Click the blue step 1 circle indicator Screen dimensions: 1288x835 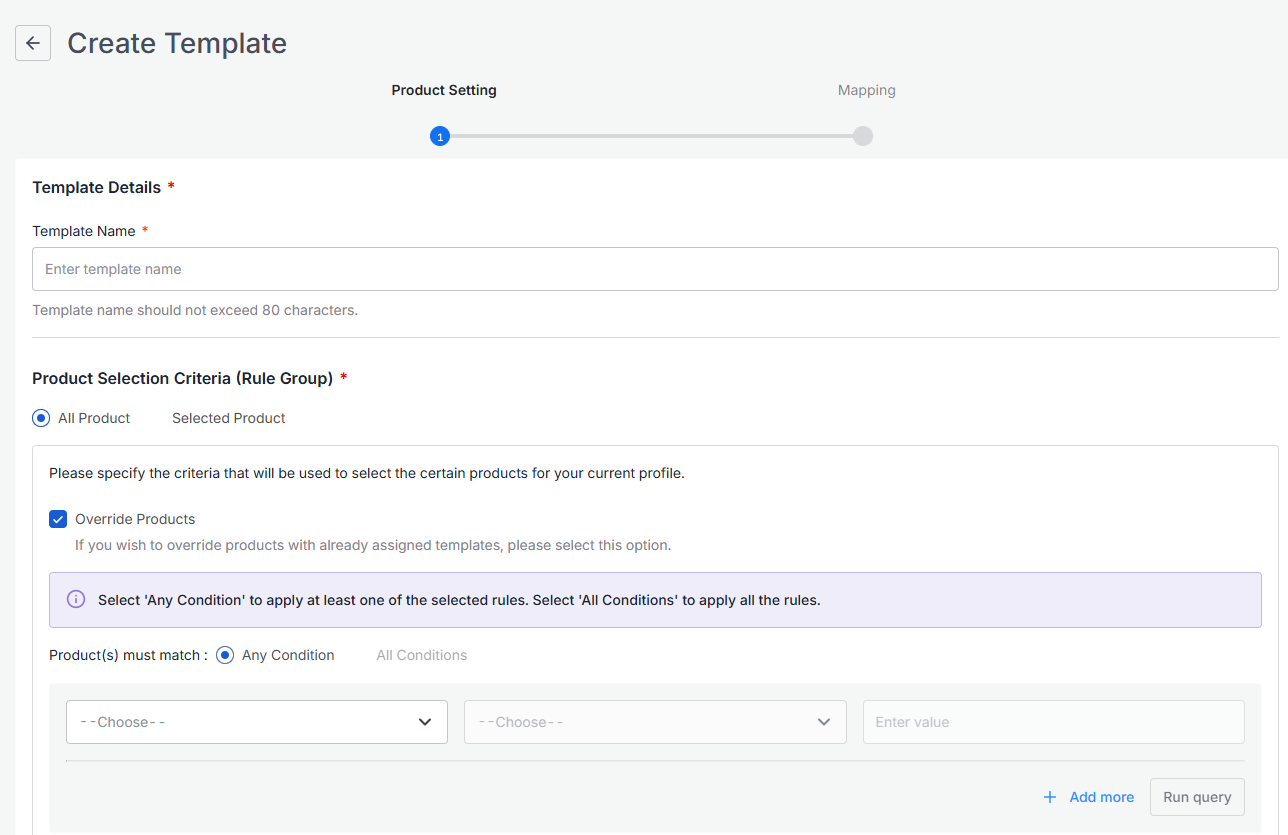point(440,136)
